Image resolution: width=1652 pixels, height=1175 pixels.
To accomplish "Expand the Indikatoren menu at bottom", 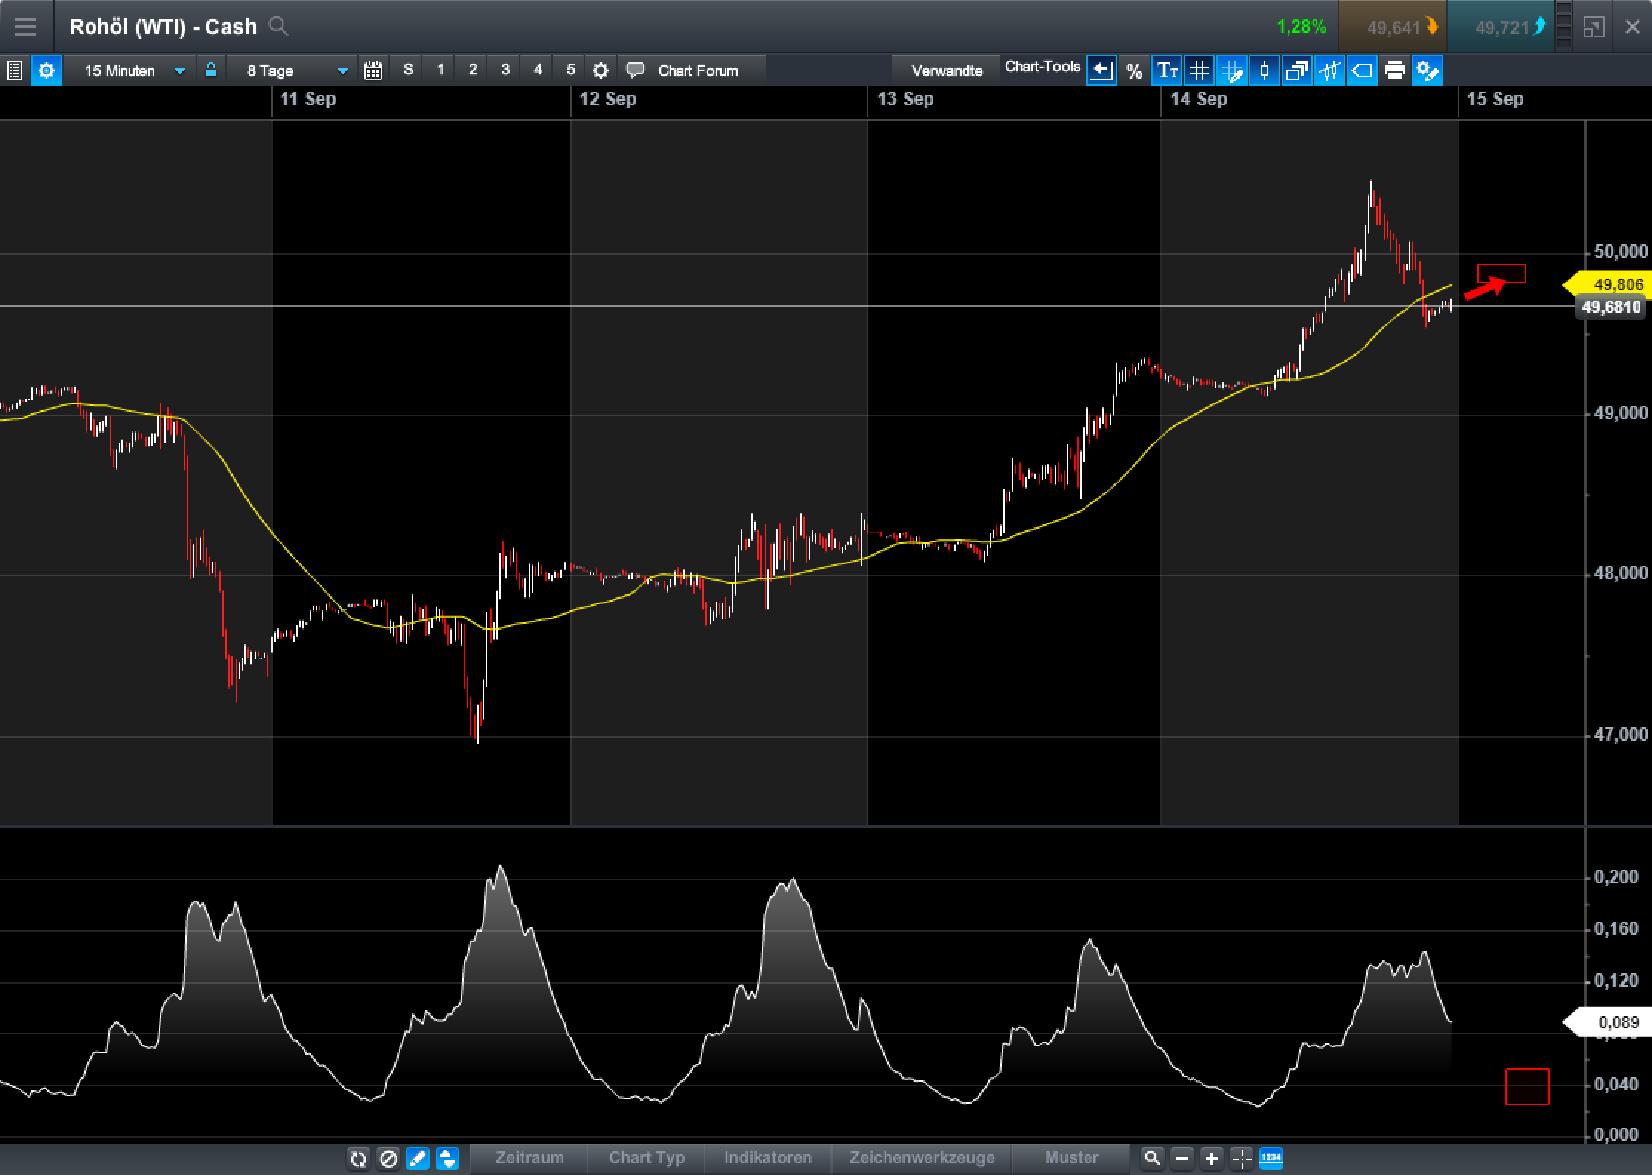I will coord(768,1158).
